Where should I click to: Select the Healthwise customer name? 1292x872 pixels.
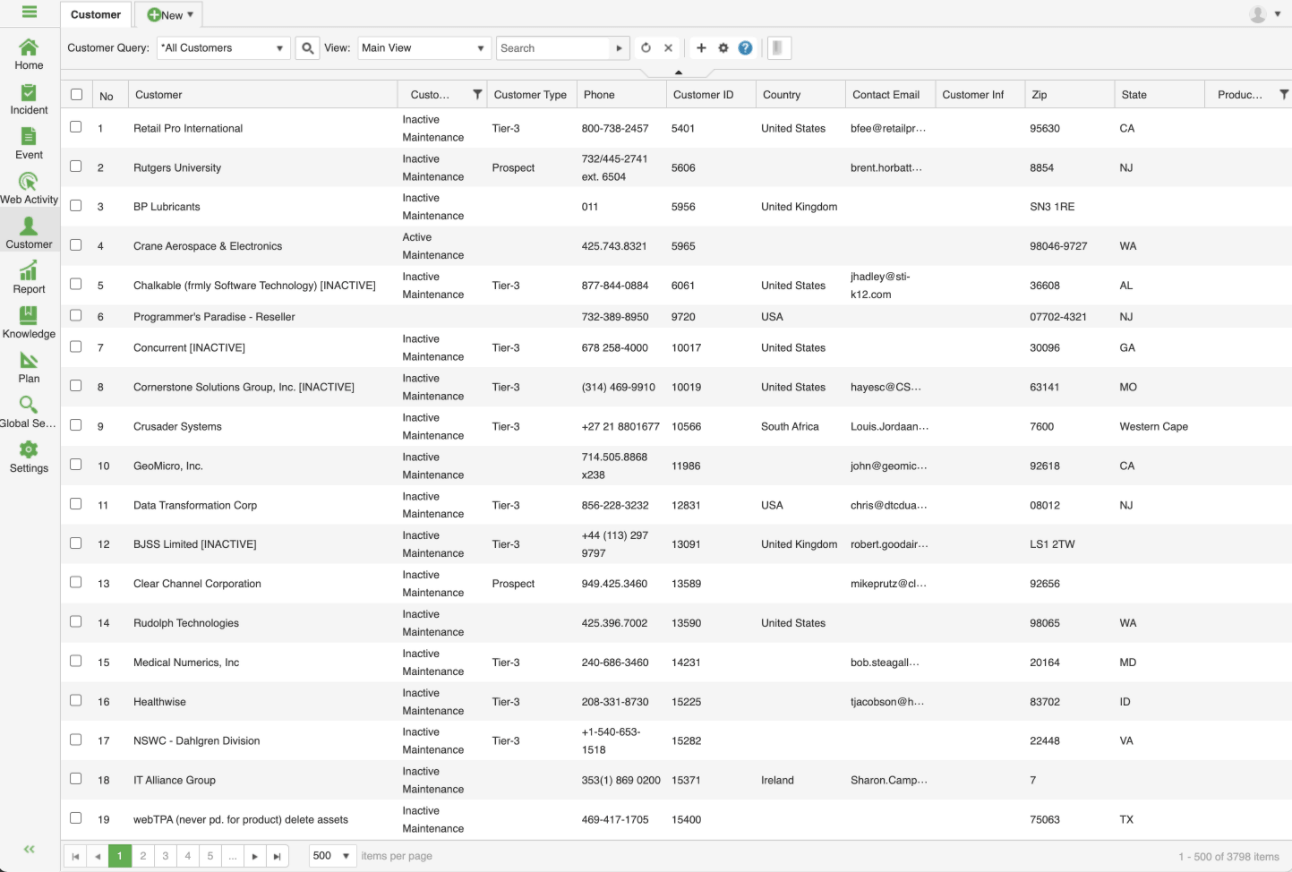tap(160, 702)
